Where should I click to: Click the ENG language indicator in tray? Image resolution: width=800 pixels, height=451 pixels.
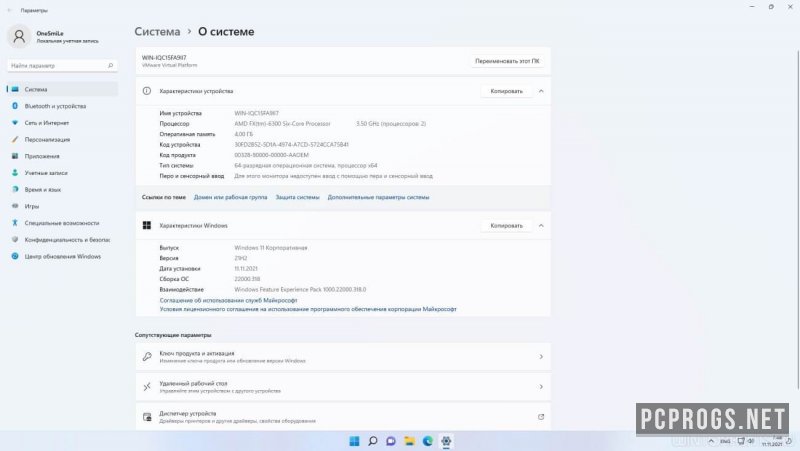(724, 441)
